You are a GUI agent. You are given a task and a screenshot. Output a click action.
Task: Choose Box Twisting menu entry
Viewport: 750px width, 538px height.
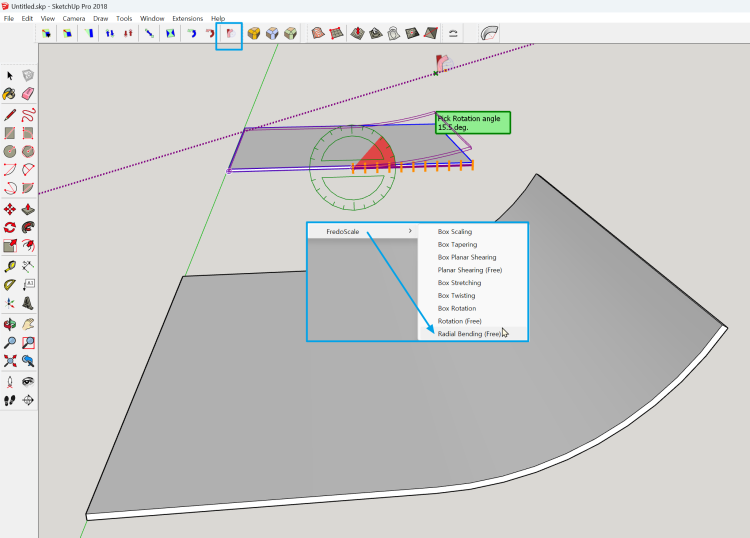(x=456, y=296)
